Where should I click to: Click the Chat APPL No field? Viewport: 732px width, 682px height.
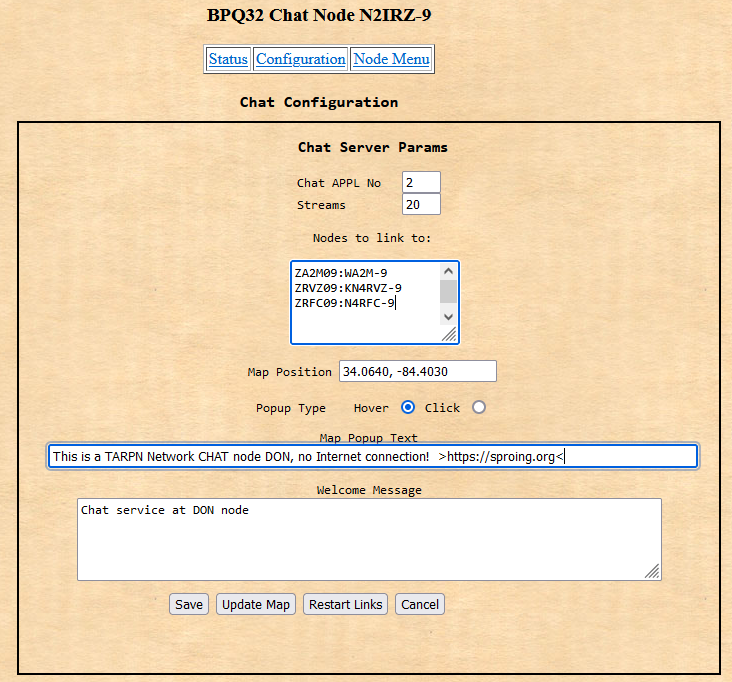[x=421, y=183]
